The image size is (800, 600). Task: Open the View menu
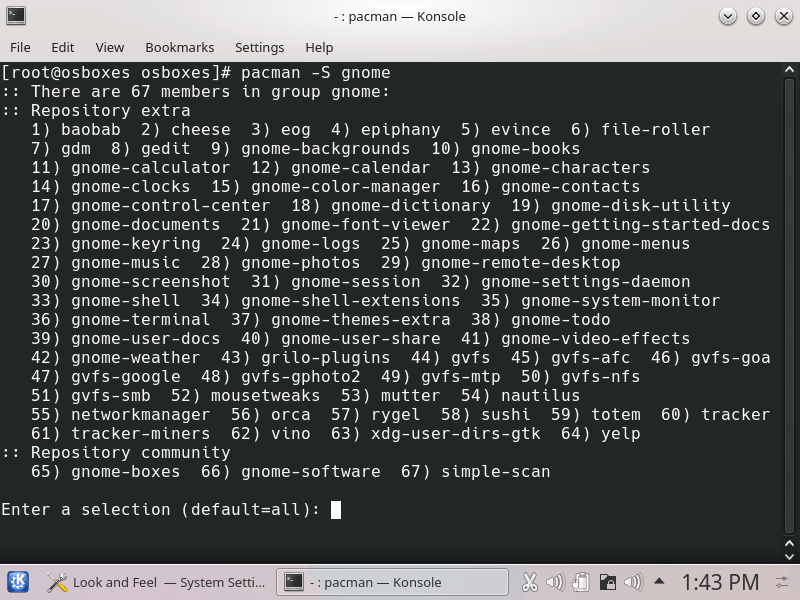click(112, 47)
